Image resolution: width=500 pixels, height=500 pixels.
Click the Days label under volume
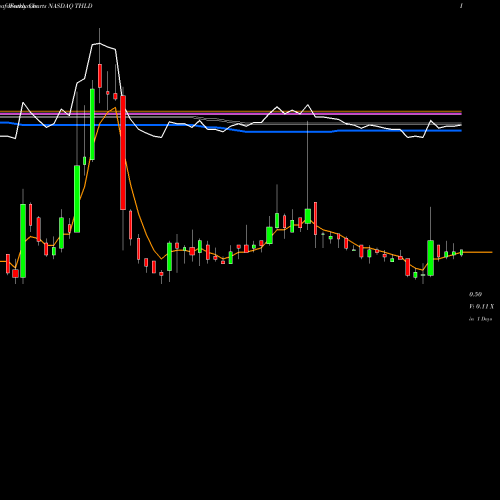click(x=481, y=319)
